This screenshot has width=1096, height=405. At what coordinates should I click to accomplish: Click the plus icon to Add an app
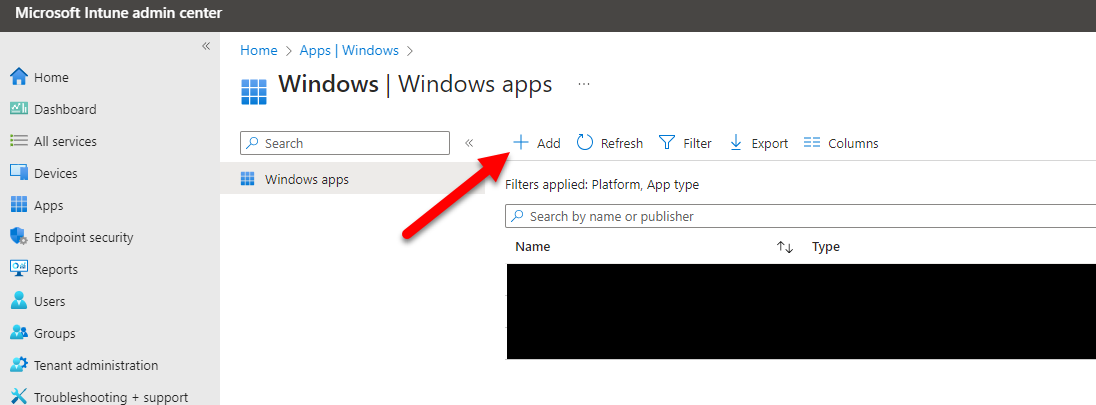click(x=521, y=143)
